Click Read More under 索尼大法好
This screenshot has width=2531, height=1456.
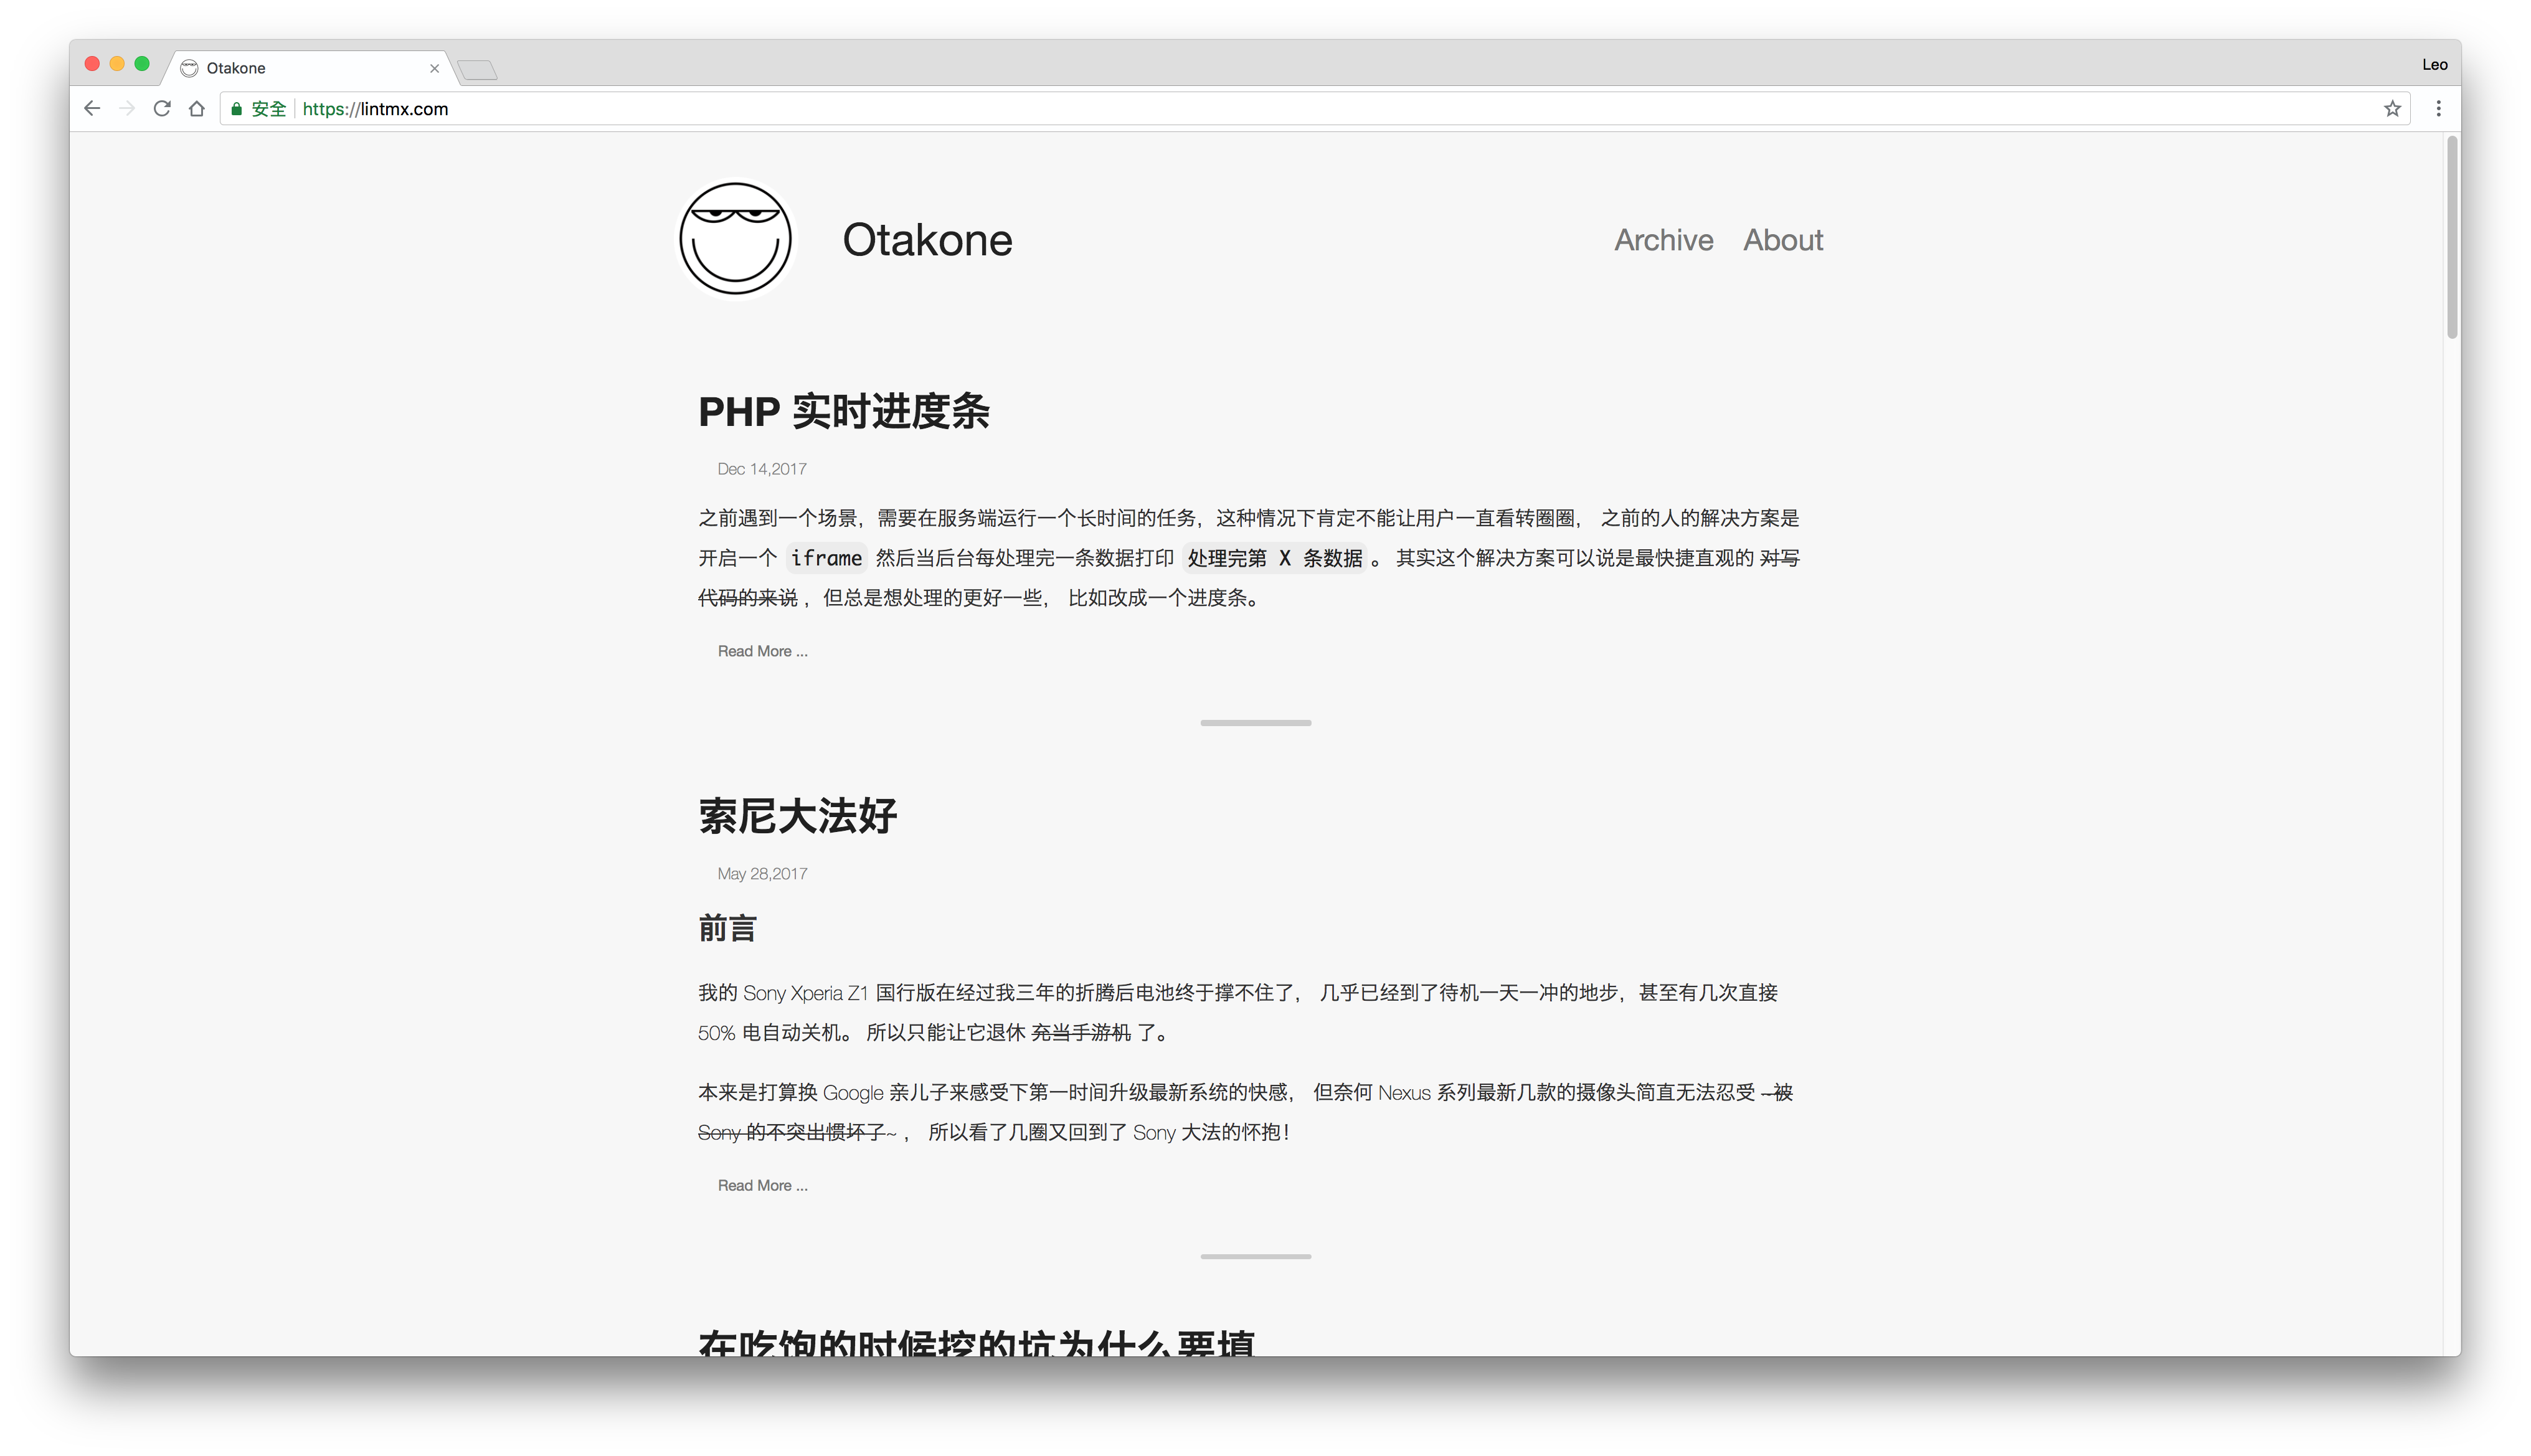(762, 1185)
